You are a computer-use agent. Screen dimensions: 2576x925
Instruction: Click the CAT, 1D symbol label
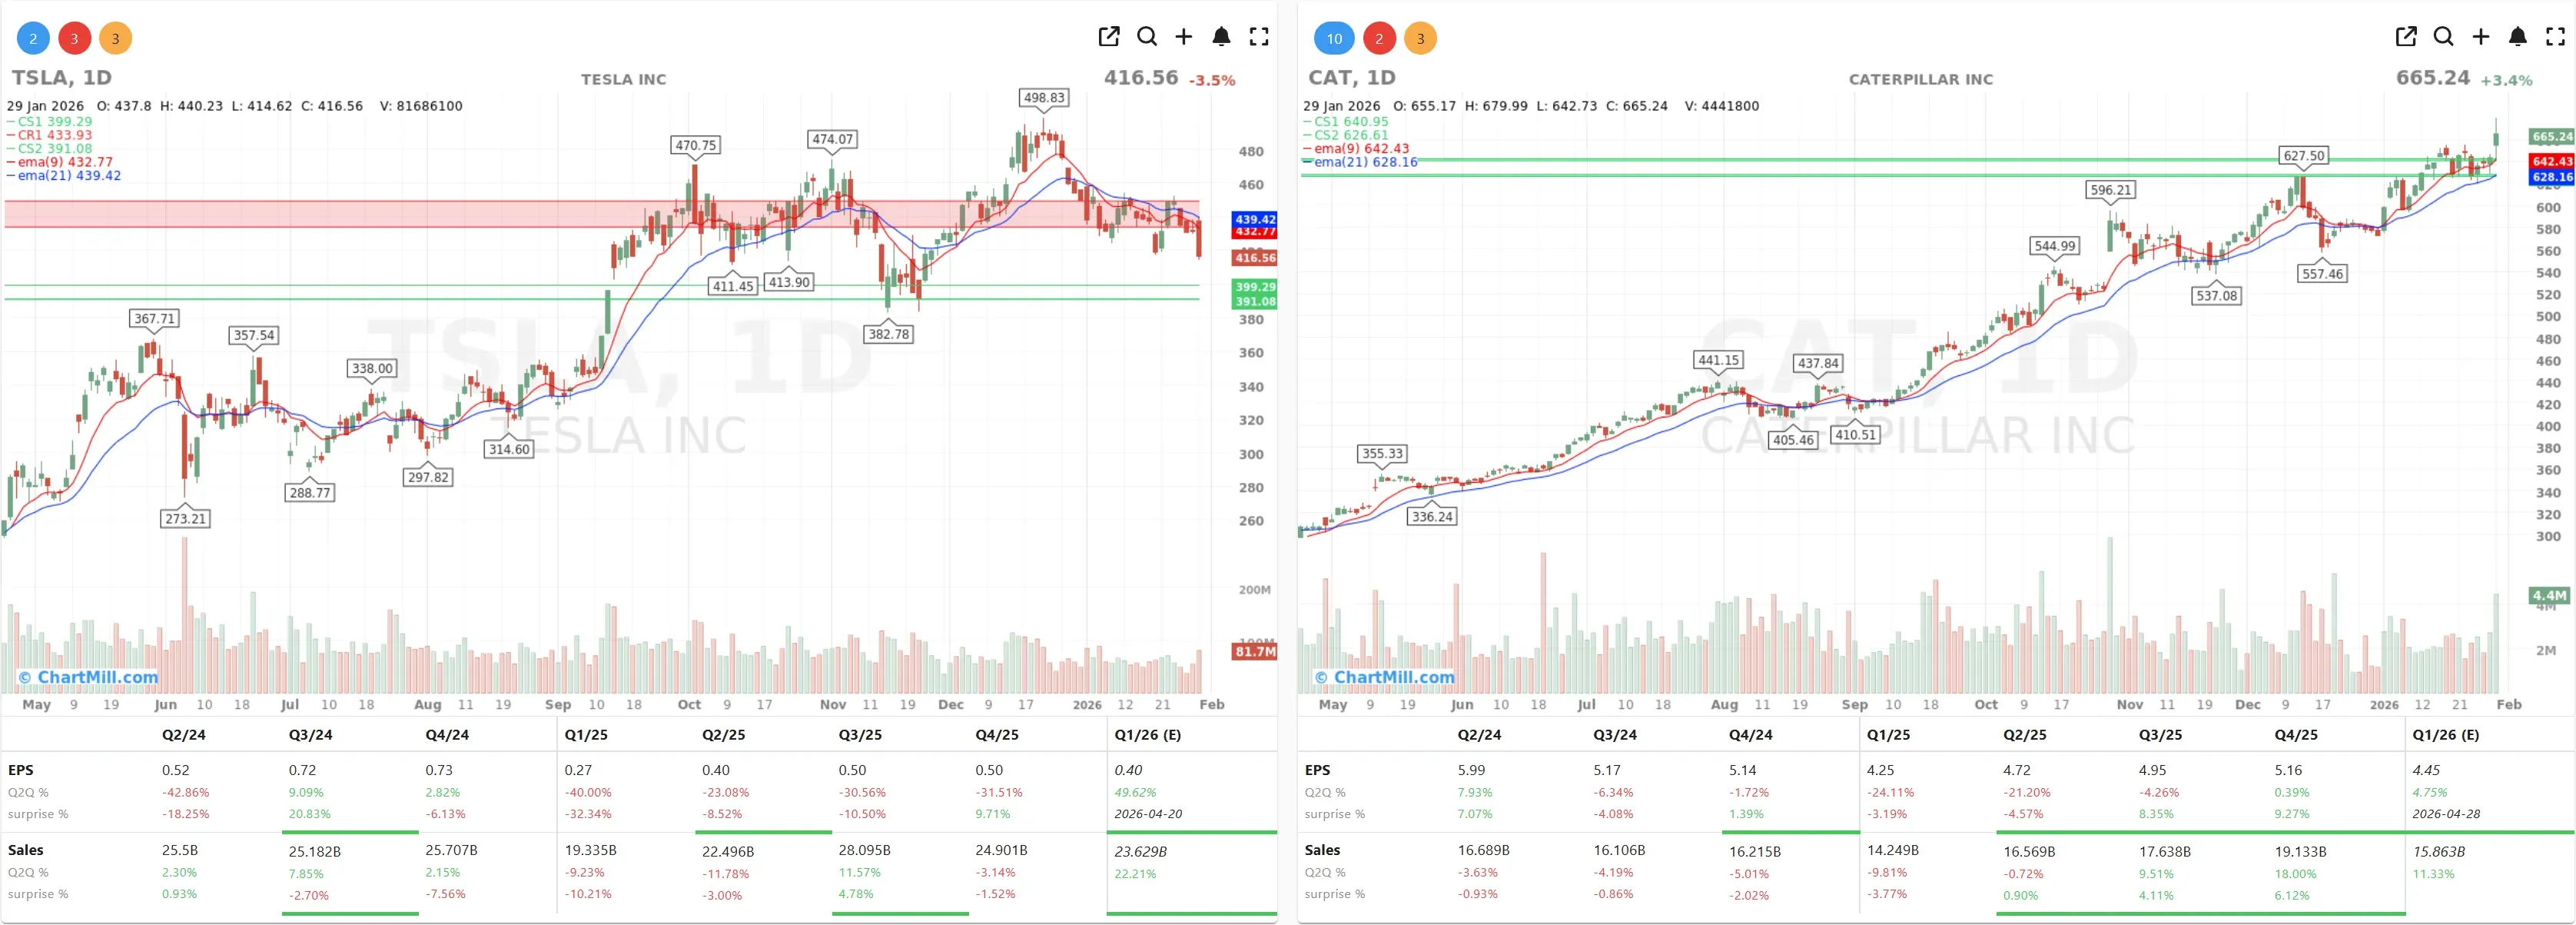[x=1351, y=78]
